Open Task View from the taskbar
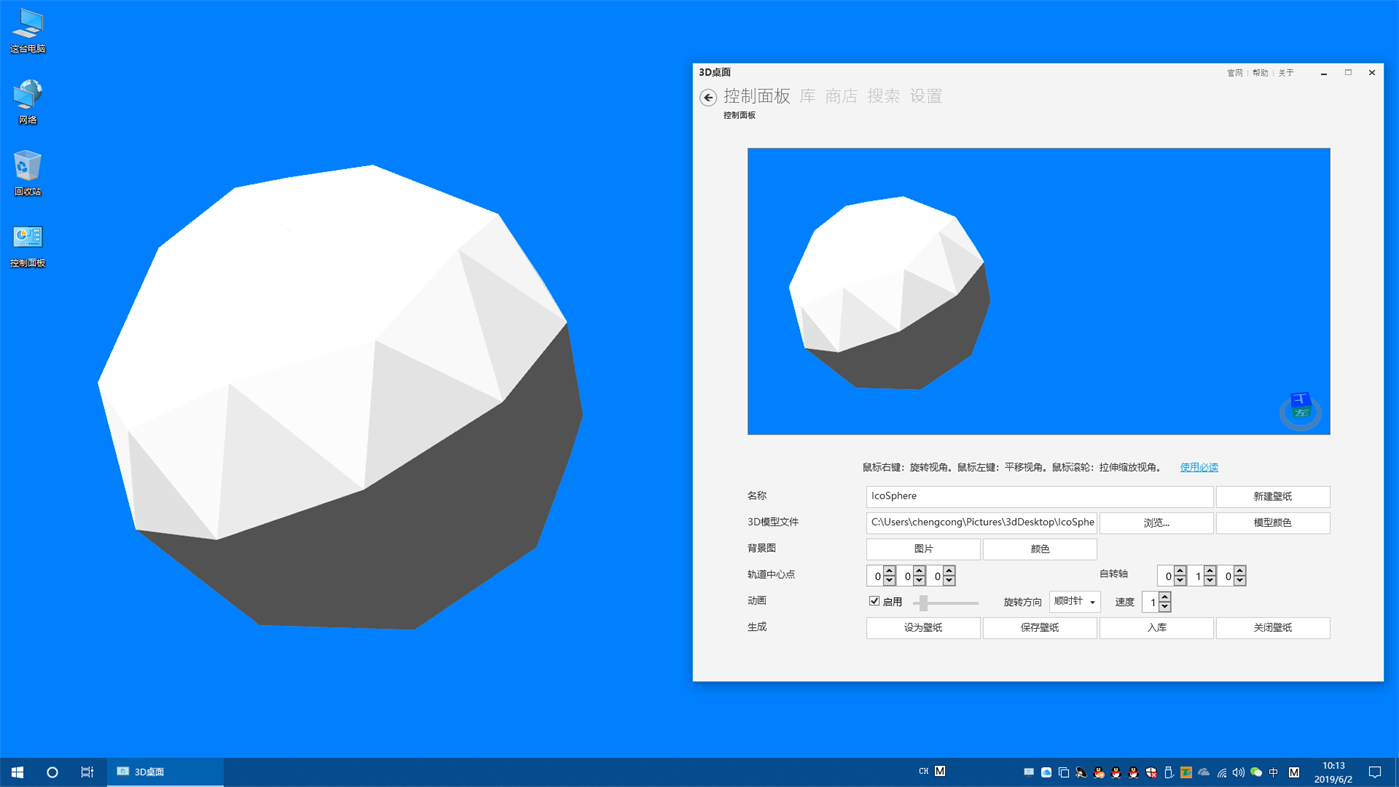This screenshot has width=1399, height=787. point(86,771)
